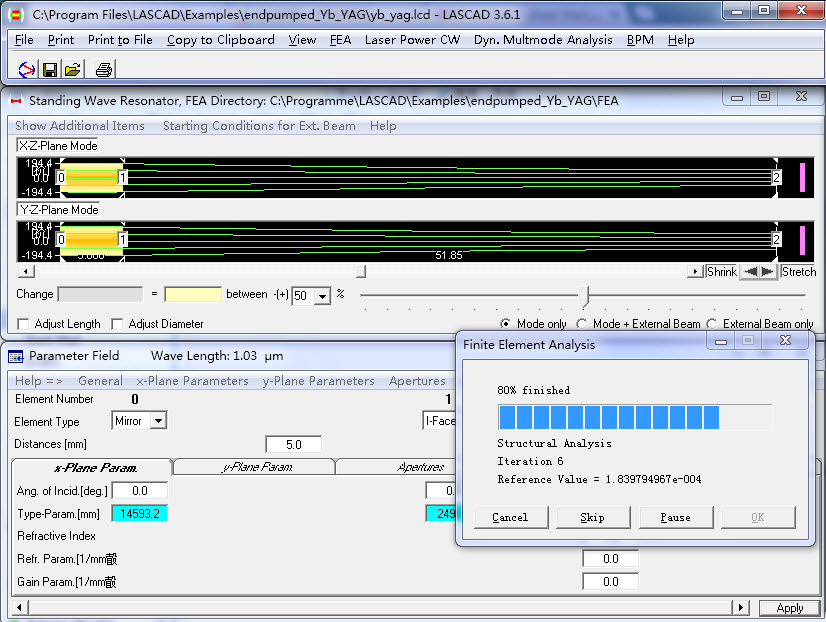
Task: Click resonator scrollbar left arrow
Action: coord(26,272)
